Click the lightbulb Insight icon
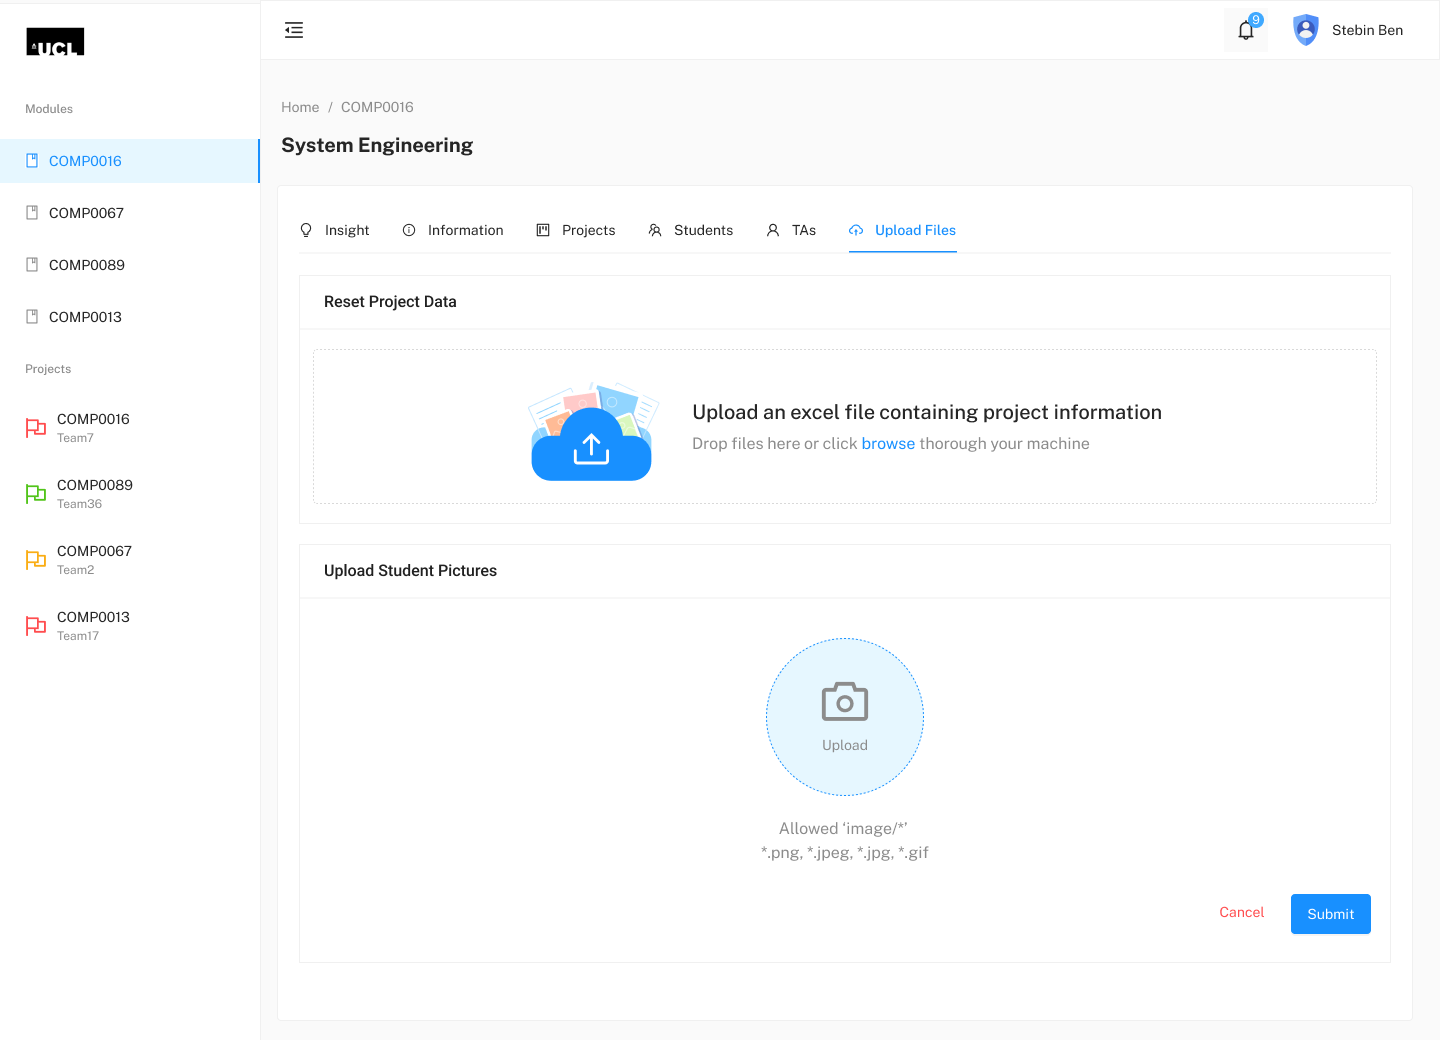Image resolution: width=1440 pixels, height=1040 pixels. coord(306,230)
